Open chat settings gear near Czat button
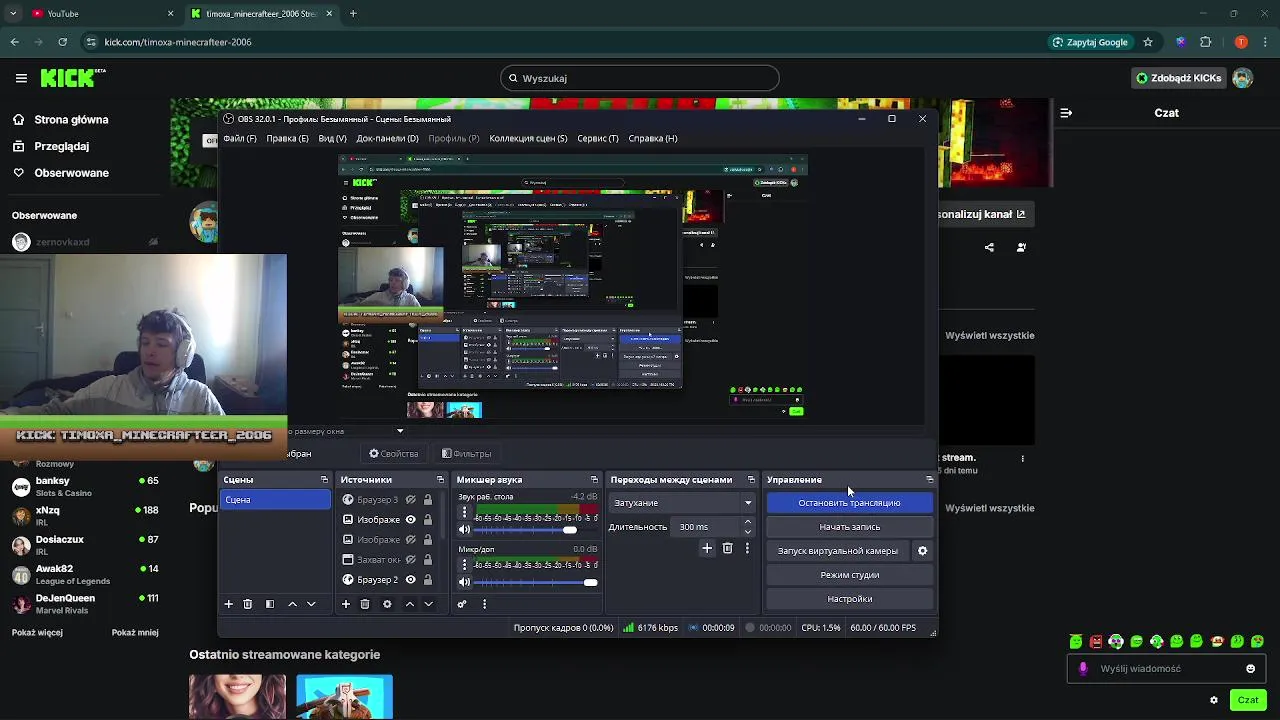 [x=1214, y=700]
